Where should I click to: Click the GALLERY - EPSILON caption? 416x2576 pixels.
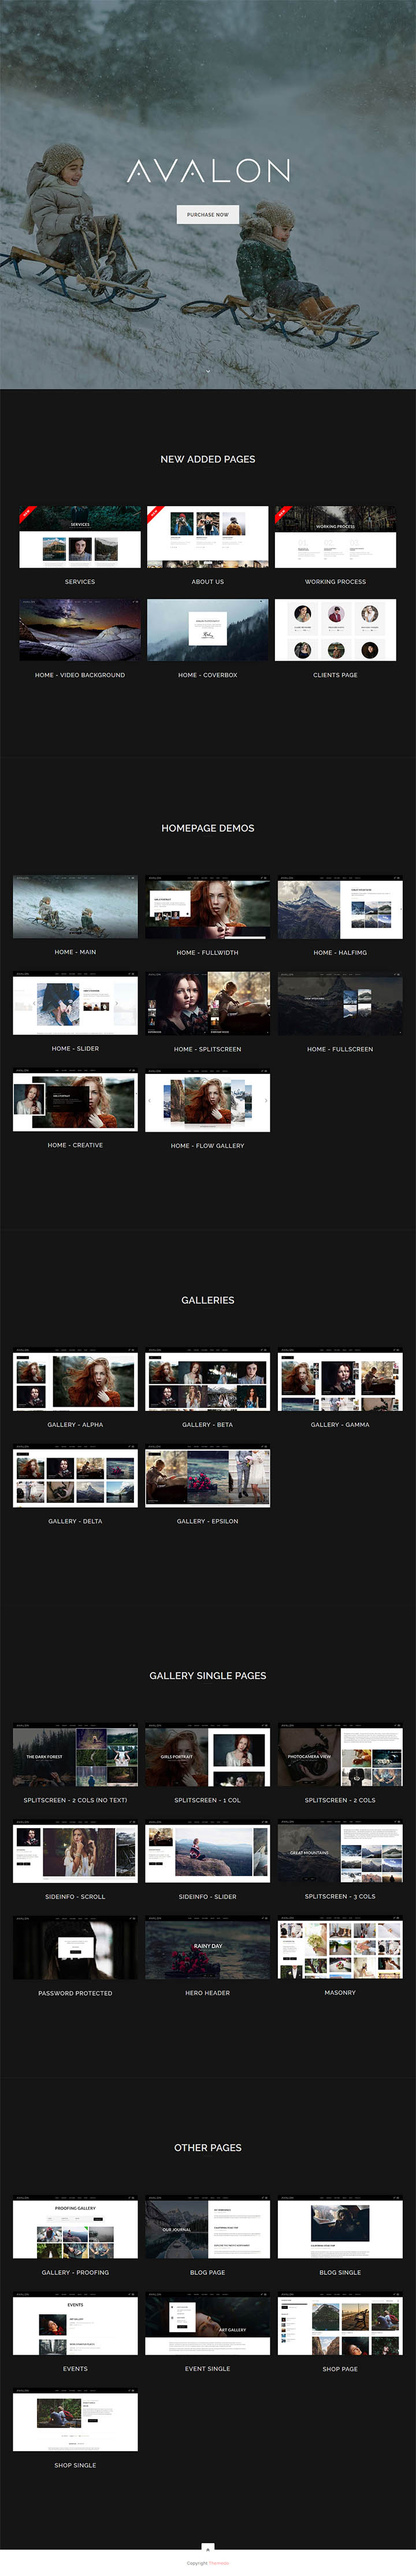pos(208,1521)
